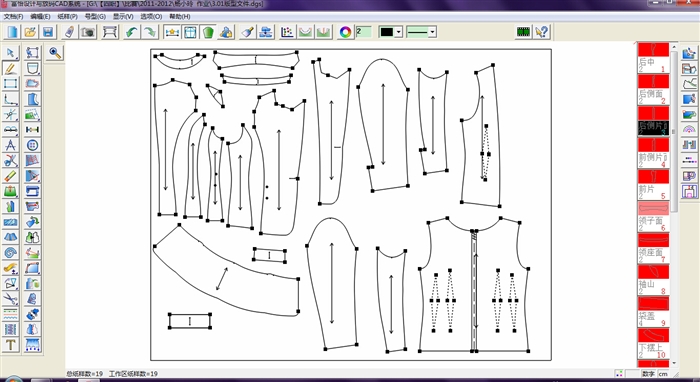This screenshot has height=382, width=700.
Task: Click the digitizer camera icon
Action: [x=88, y=32]
